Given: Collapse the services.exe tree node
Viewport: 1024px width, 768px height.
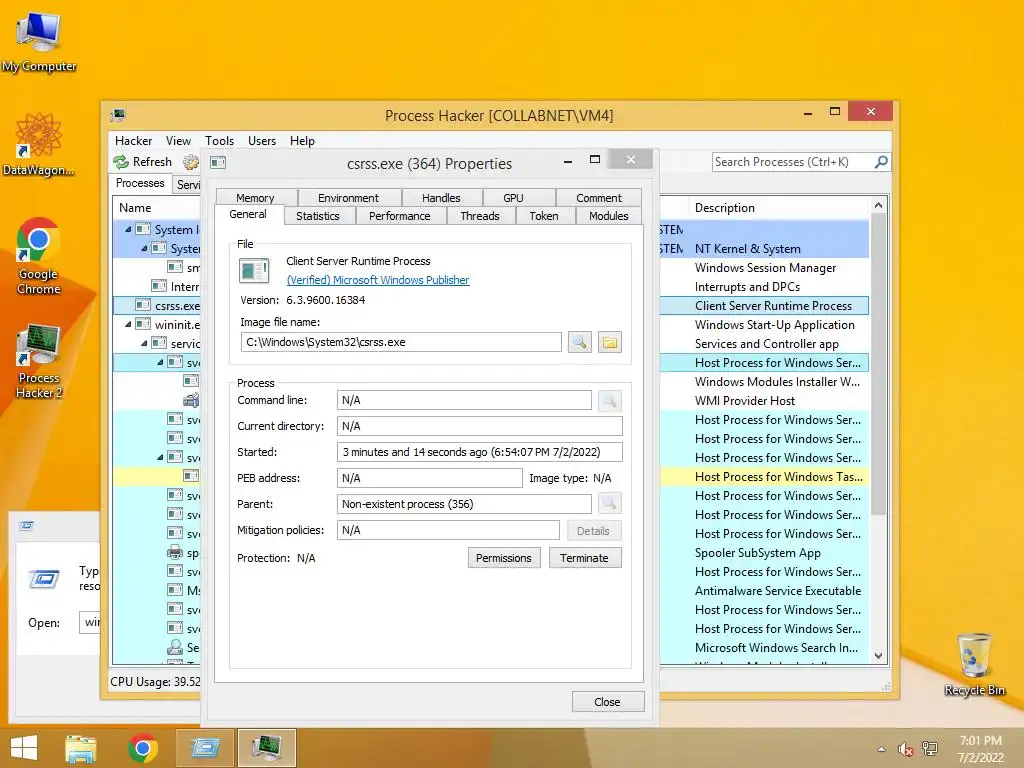Looking at the screenshot, I should 144,344.
